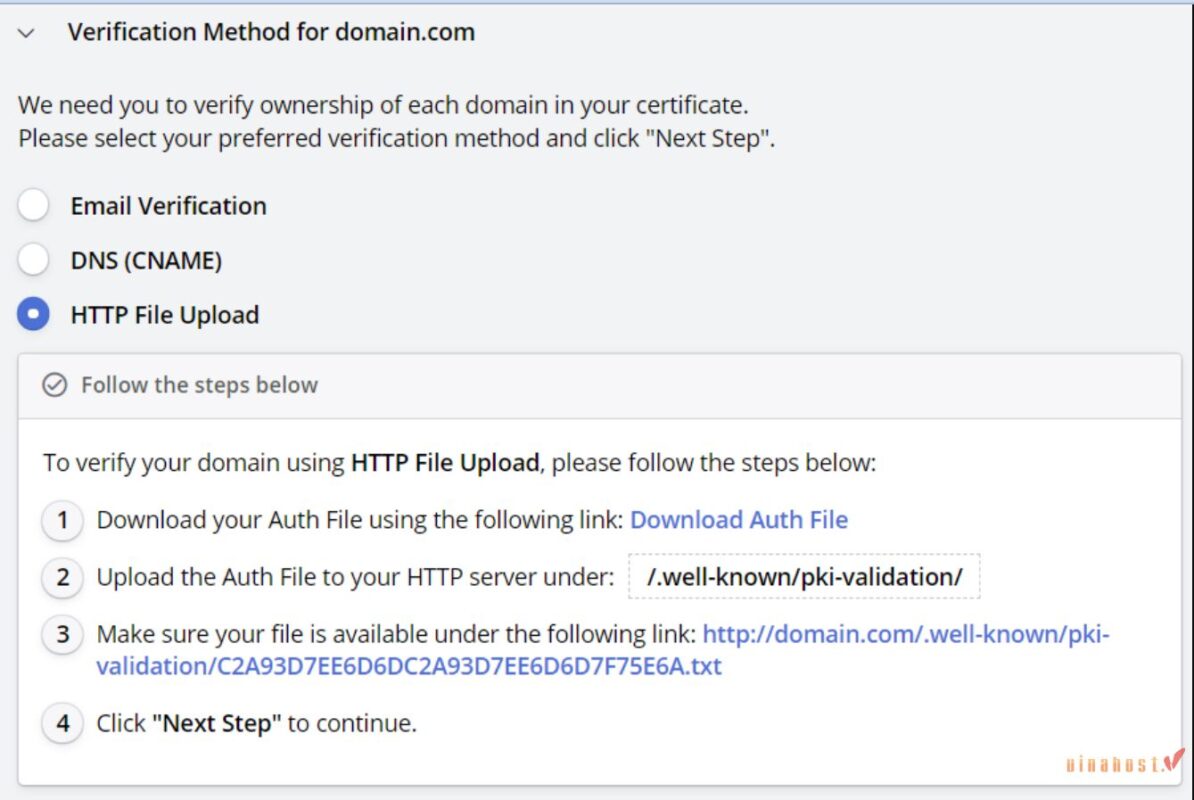Click the Verification Method for domain.com heading
Screen dimensions: 1194x800
(270, 32)
